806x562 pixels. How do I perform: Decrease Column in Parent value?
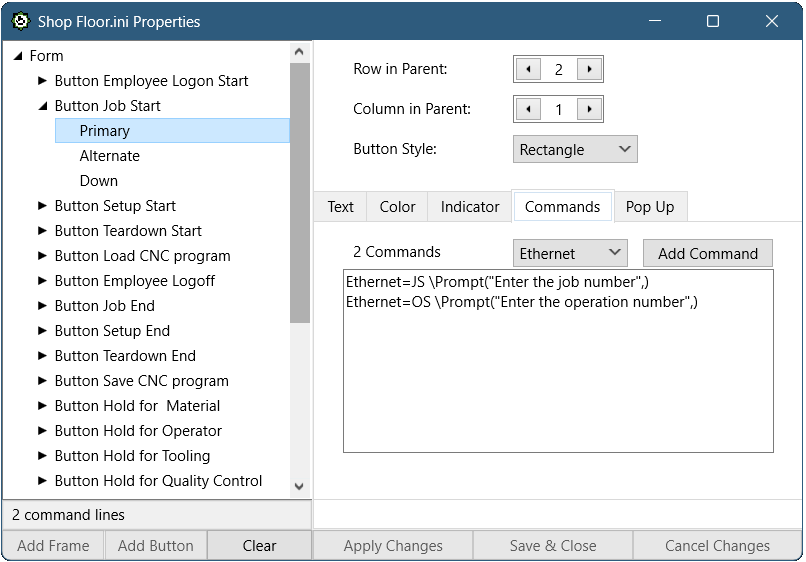click(527, 109)
